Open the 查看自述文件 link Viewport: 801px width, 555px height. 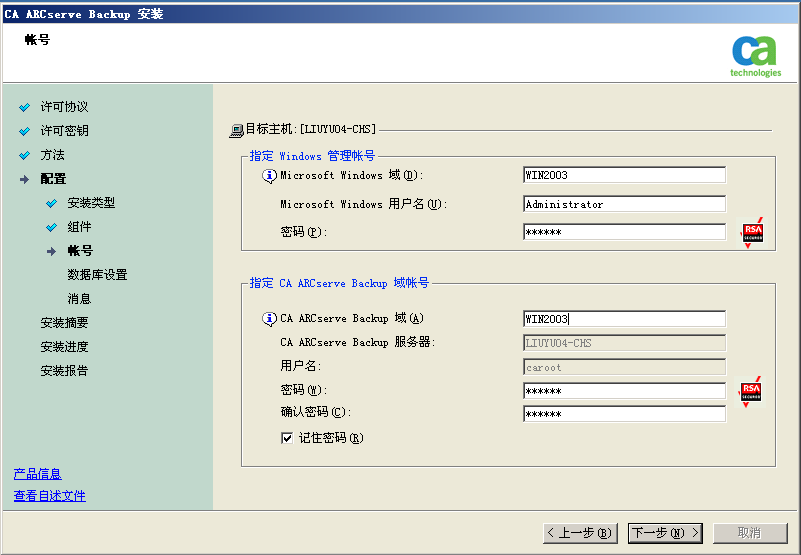click(49, 496)
